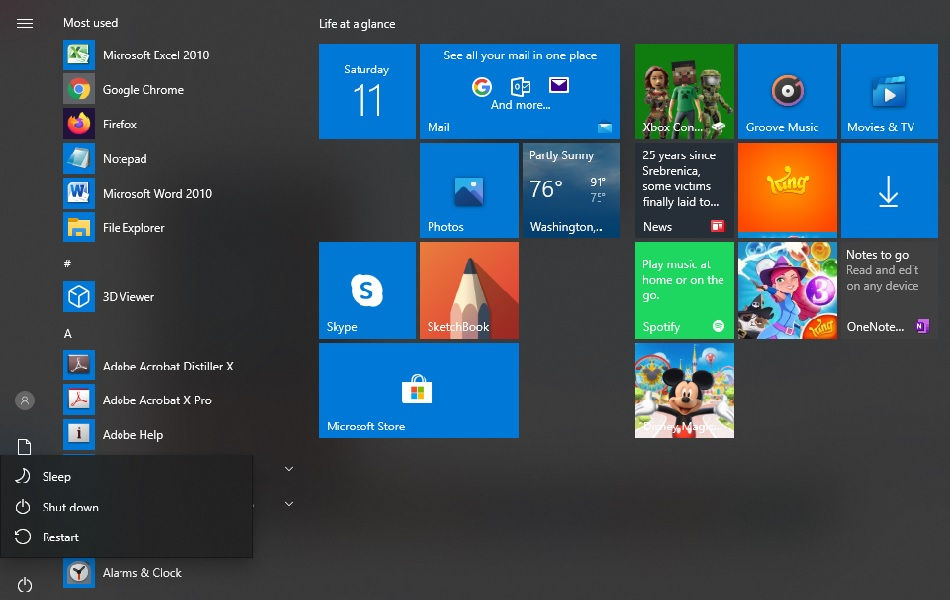Launch Skype from its tile
Viewport: 950px width, 600px height.
click(367, 290)
